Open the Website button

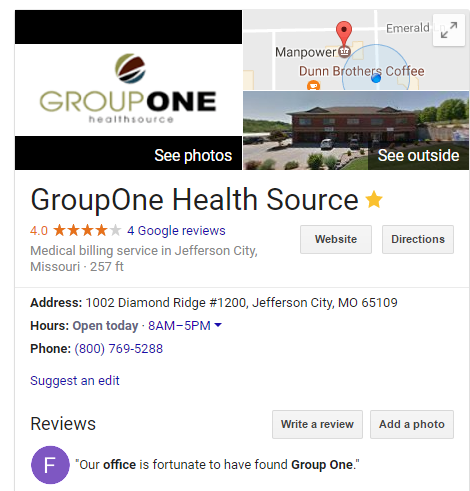point(336,239)
